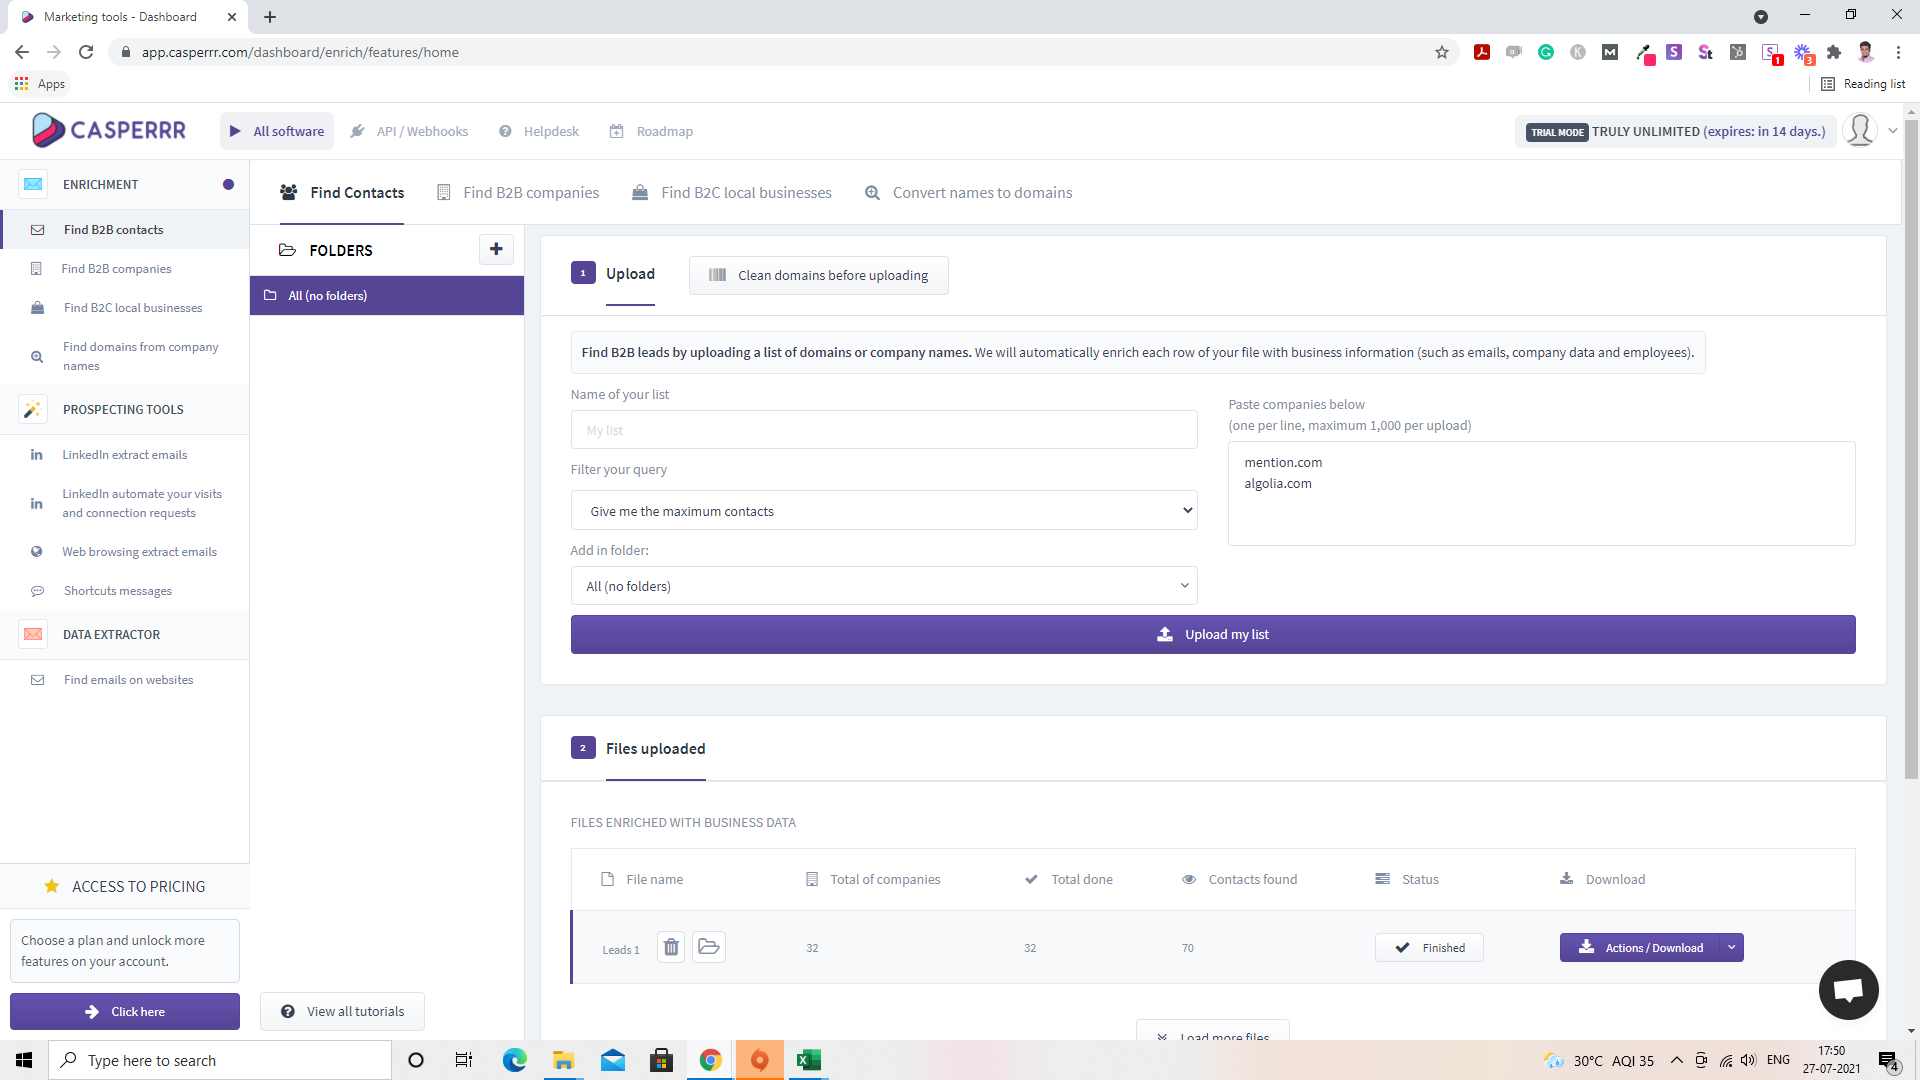Viewport: 1920px width, 1080px height.
Task: Open Excel from the taskbar
Action: pos(808,1060)
